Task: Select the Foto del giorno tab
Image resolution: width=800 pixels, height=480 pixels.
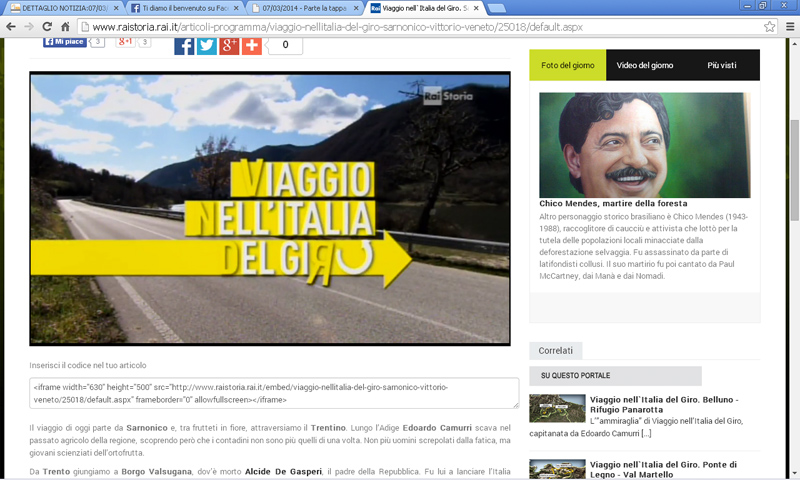Action: 567,65
